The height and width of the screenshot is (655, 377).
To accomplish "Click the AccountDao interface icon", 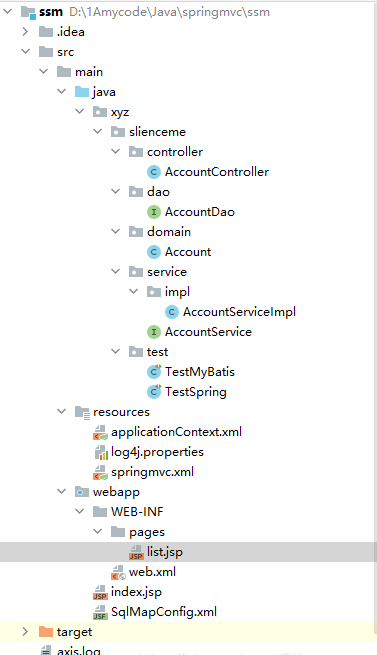I will (x=154, y=212).
